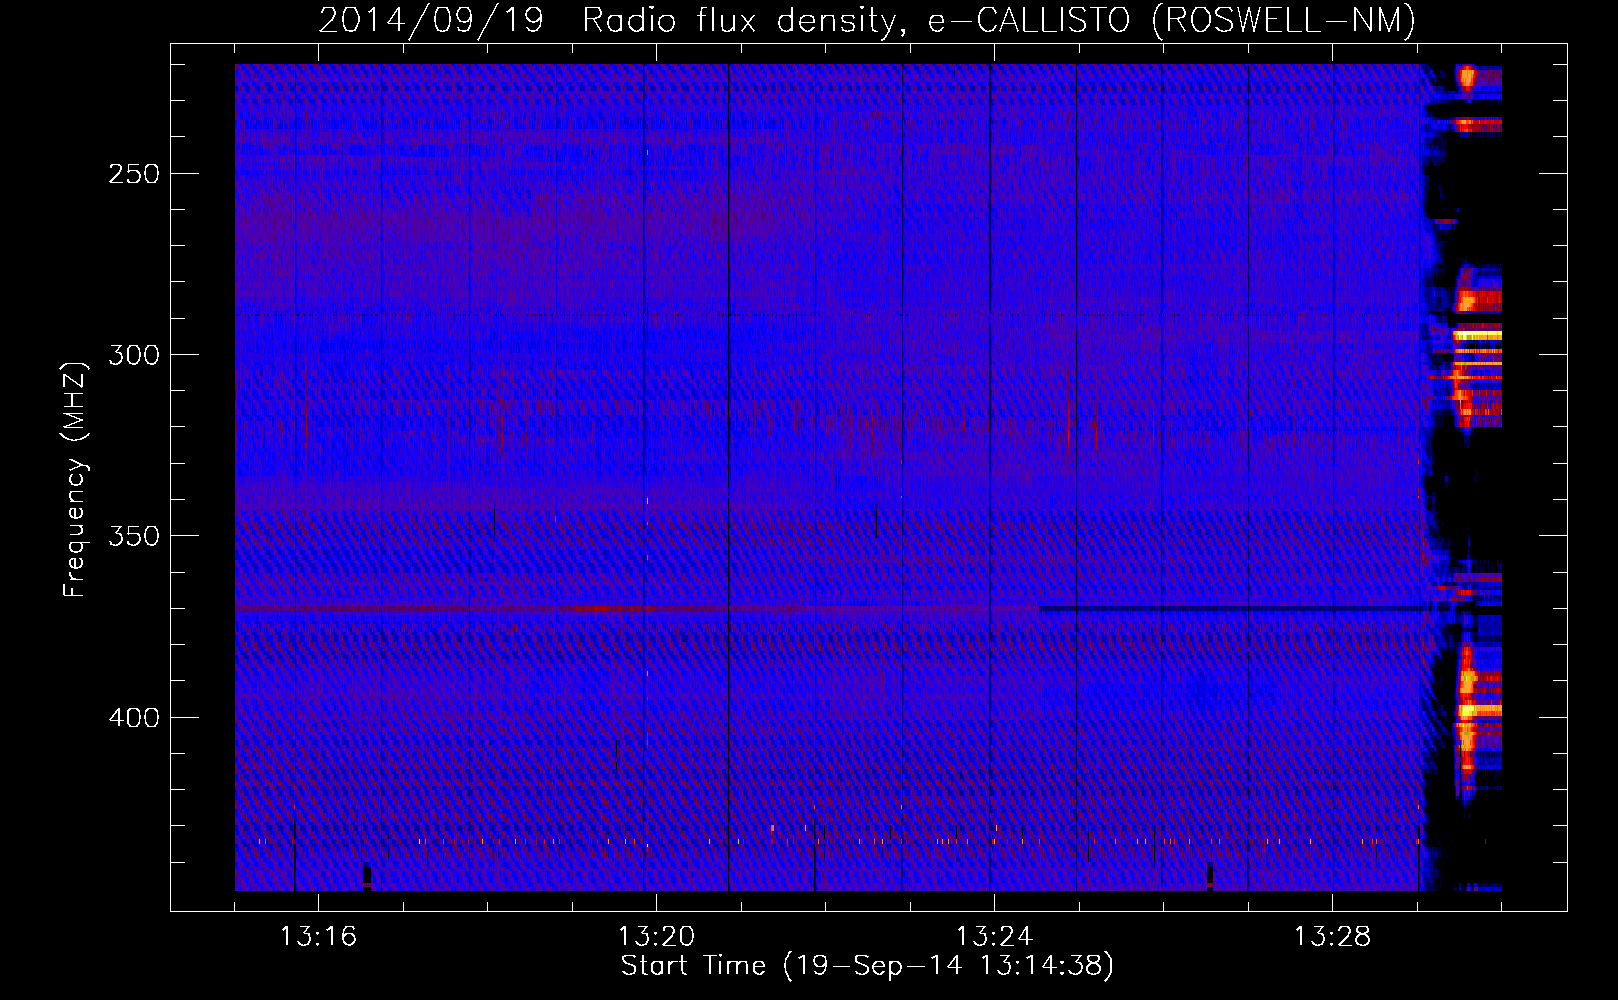Click the 300 frequency tick label
Screen dimensions: 1618x1000
133,355
